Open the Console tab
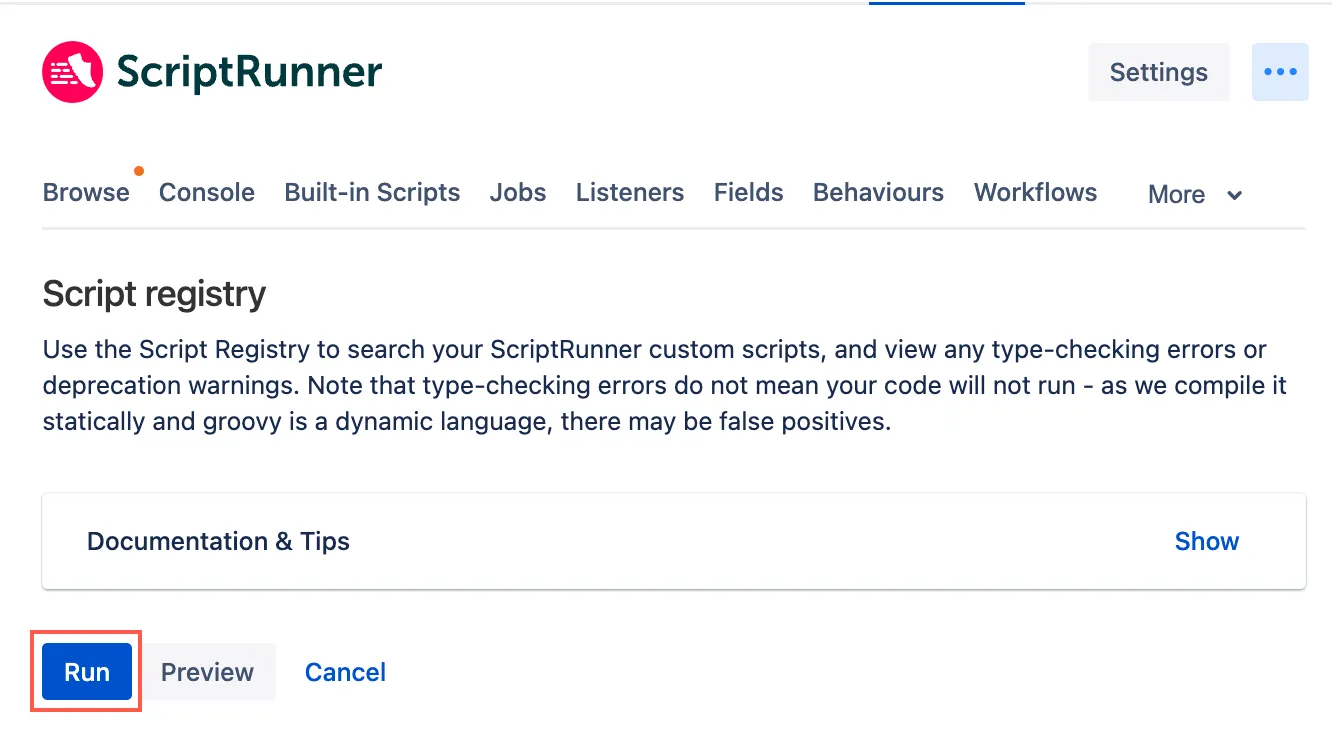The width and height of the screenshot is (1332, 732). [x=207, y=192]
